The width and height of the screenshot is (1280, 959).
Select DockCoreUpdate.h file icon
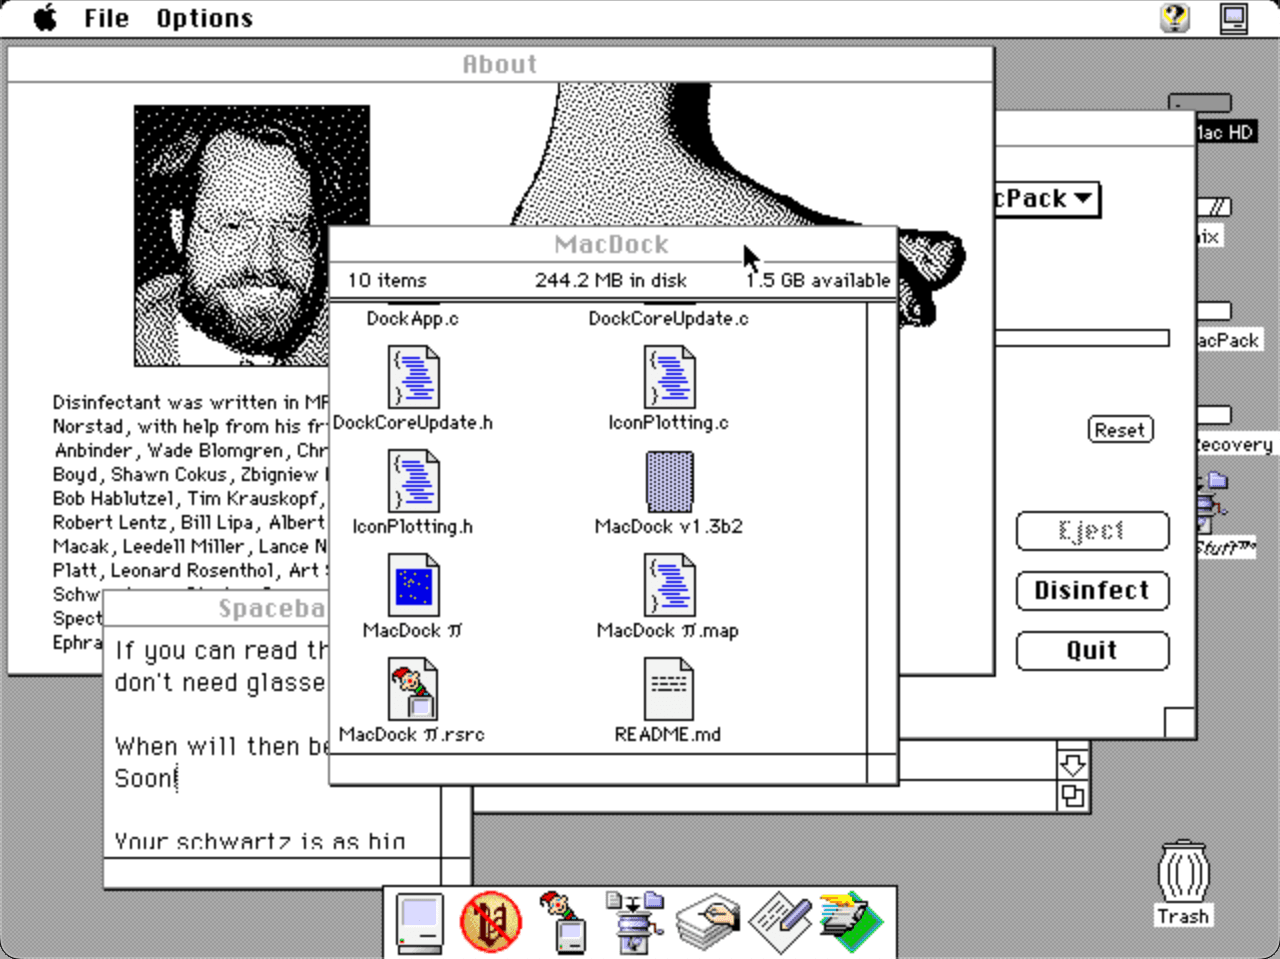[x=413, y=376]
